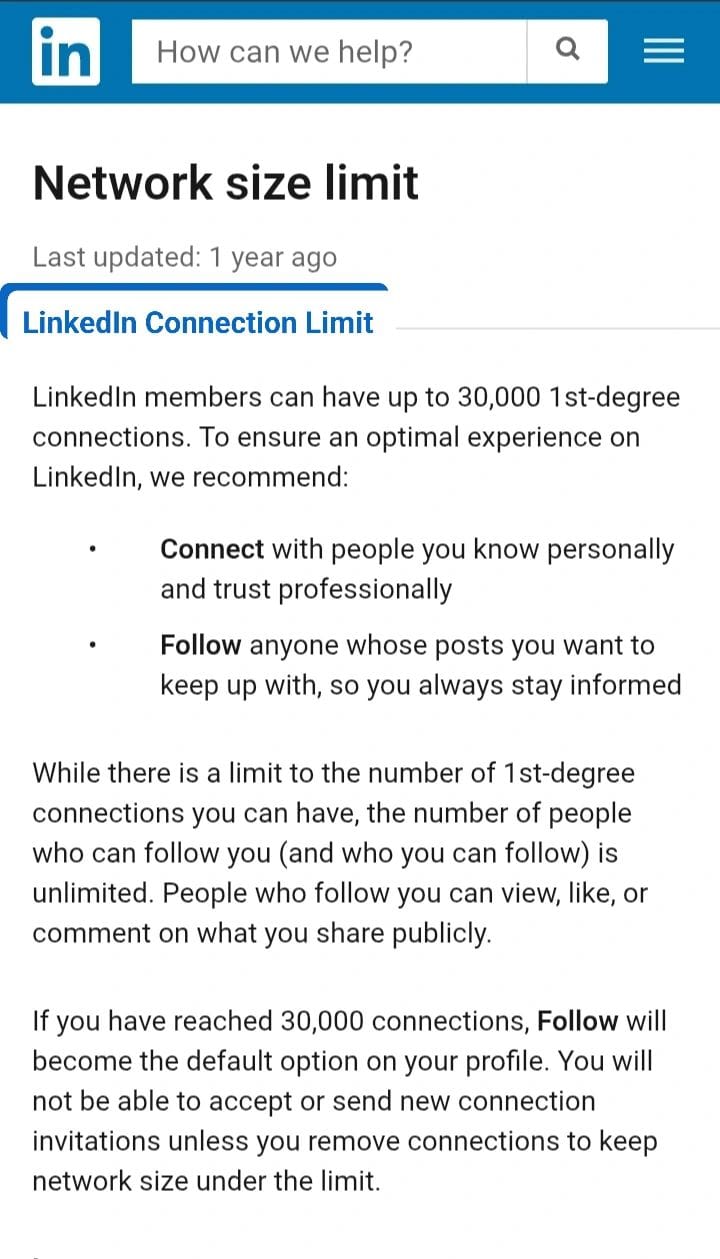Click the bullet dot beside "Follow anyone"
Image resolution: width=720 pixels, height=1259 pixels.
(x=92, y=645)
